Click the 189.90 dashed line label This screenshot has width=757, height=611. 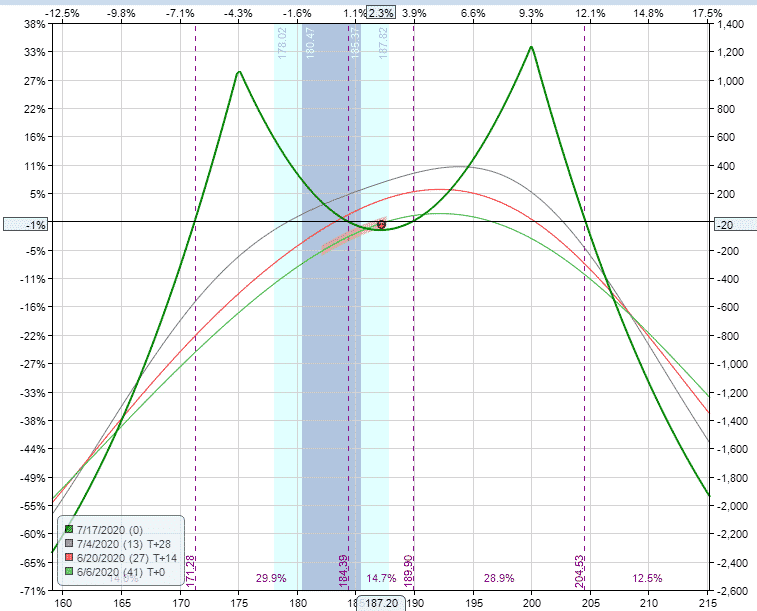tap(408, 570)
